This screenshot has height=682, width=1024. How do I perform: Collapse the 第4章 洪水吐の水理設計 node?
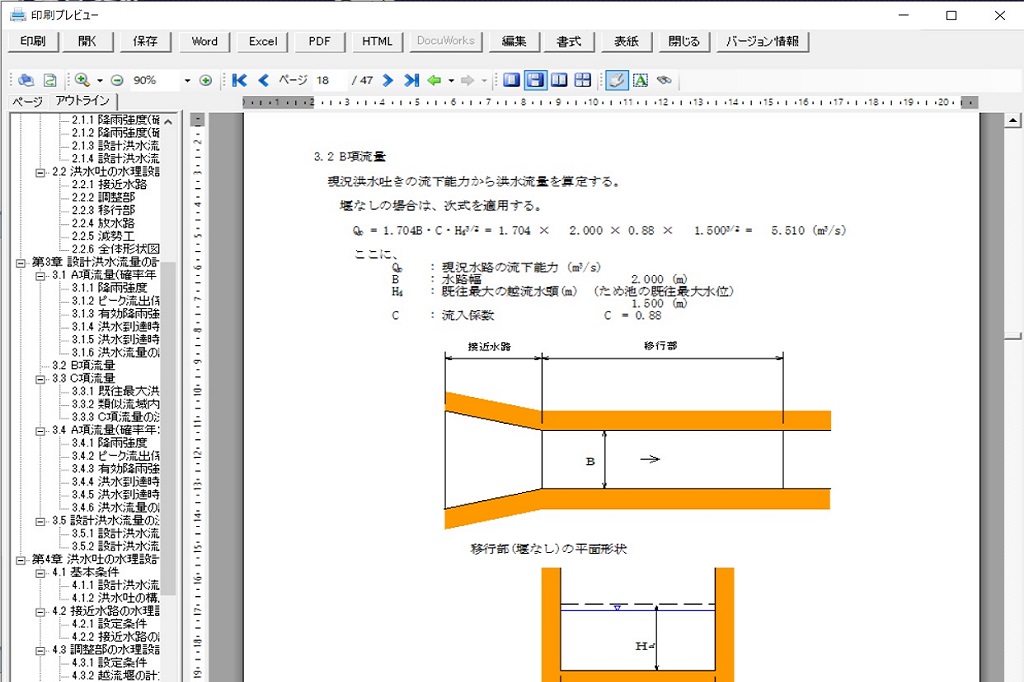[20, 560]
